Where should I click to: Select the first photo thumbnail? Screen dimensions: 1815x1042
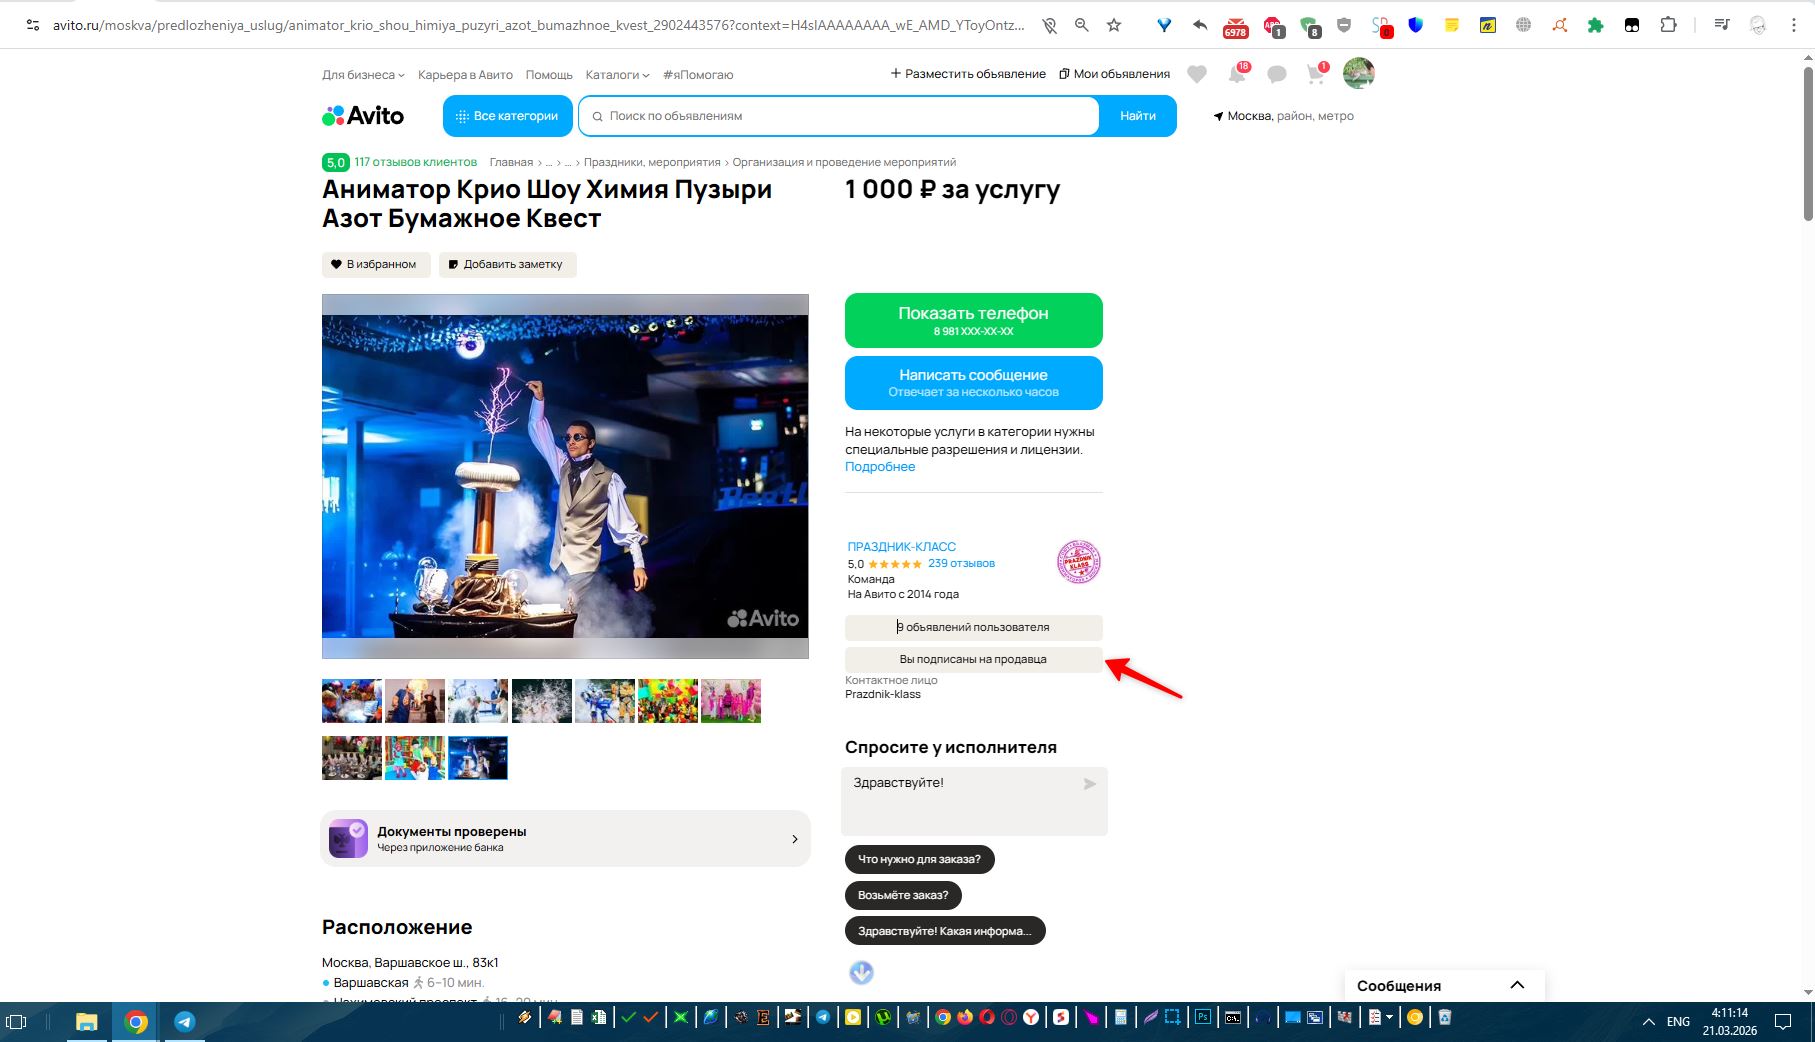(x=352, y=701)
